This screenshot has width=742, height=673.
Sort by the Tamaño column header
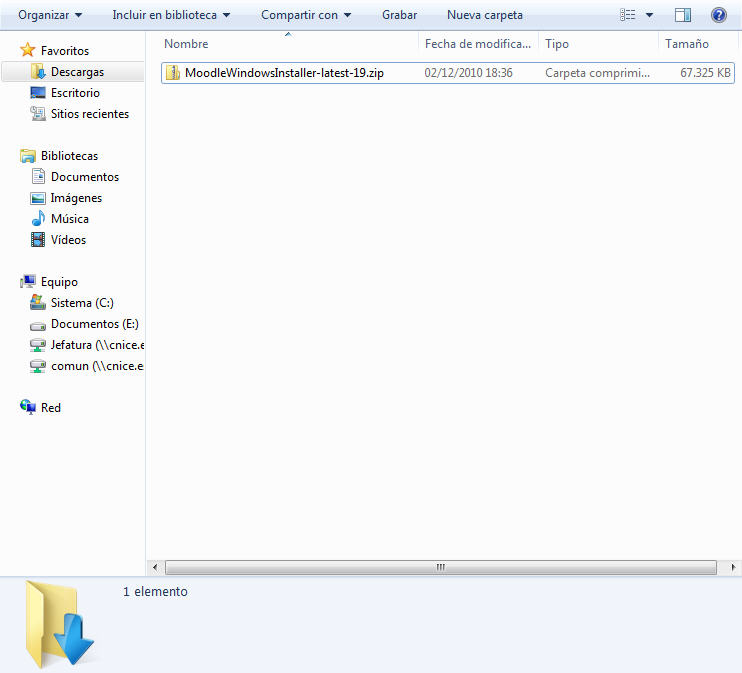pyautogui.click(x=686, y=44)
